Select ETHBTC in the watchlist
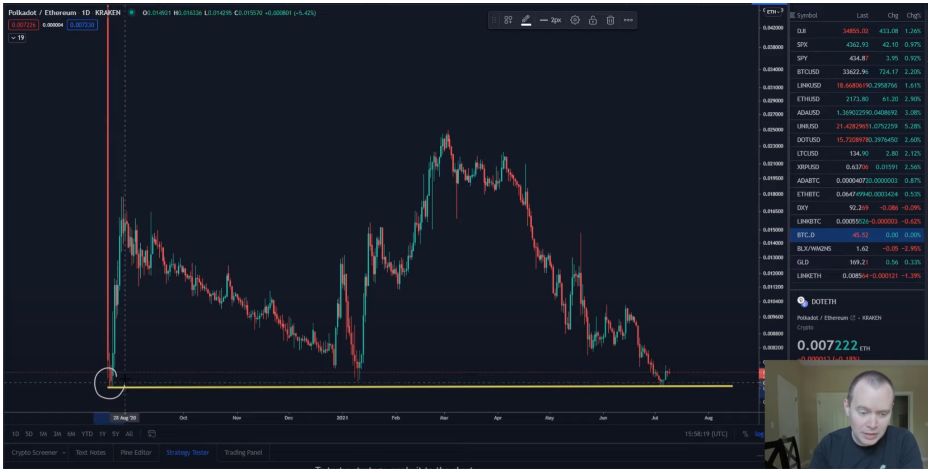This screenshot has width=936, height=473. click(x=857, y=194)
